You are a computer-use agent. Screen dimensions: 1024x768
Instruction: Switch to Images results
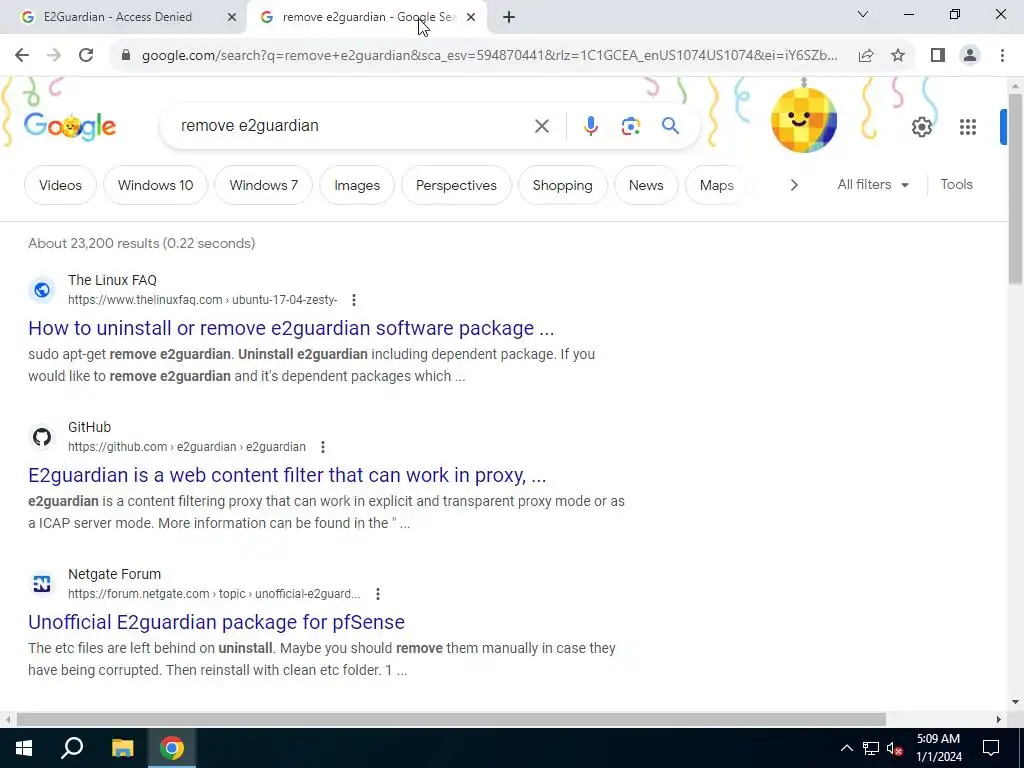(x=357, y=185)
